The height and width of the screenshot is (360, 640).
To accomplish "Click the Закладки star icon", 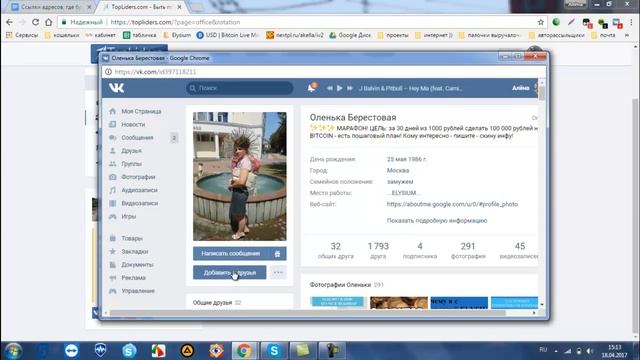I will click(113, 251).
